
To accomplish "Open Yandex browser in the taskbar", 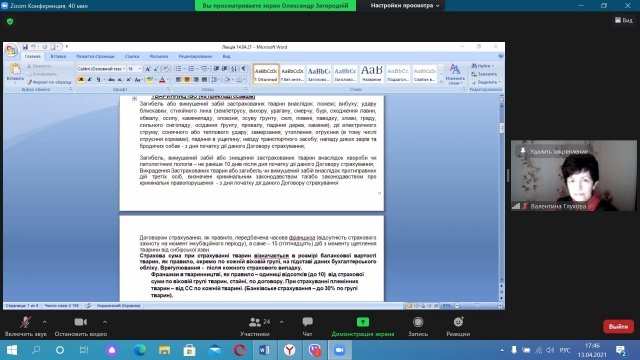I will [289, 350].
